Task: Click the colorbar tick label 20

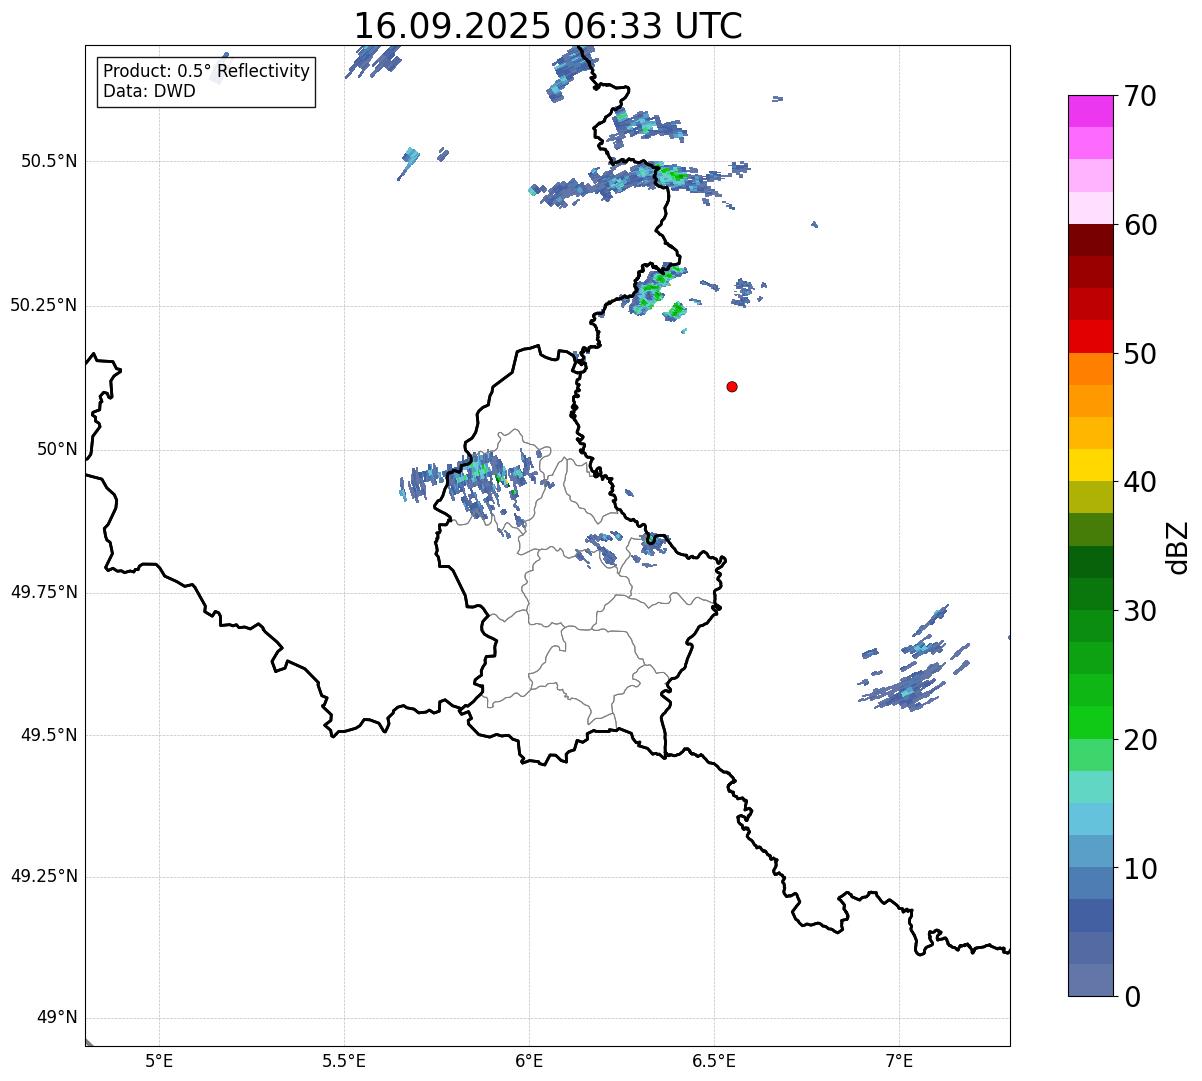Action: (x=1140, y=740)
